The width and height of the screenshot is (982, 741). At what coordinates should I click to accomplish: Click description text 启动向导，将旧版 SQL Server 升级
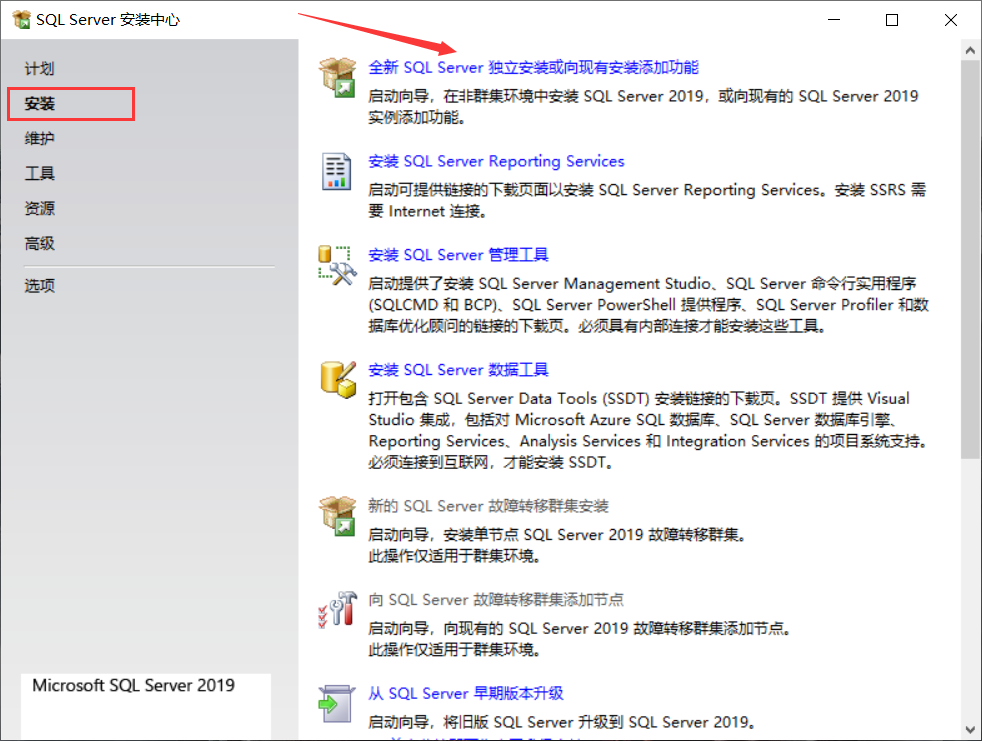pyautogui.click(x=561, y=722)
